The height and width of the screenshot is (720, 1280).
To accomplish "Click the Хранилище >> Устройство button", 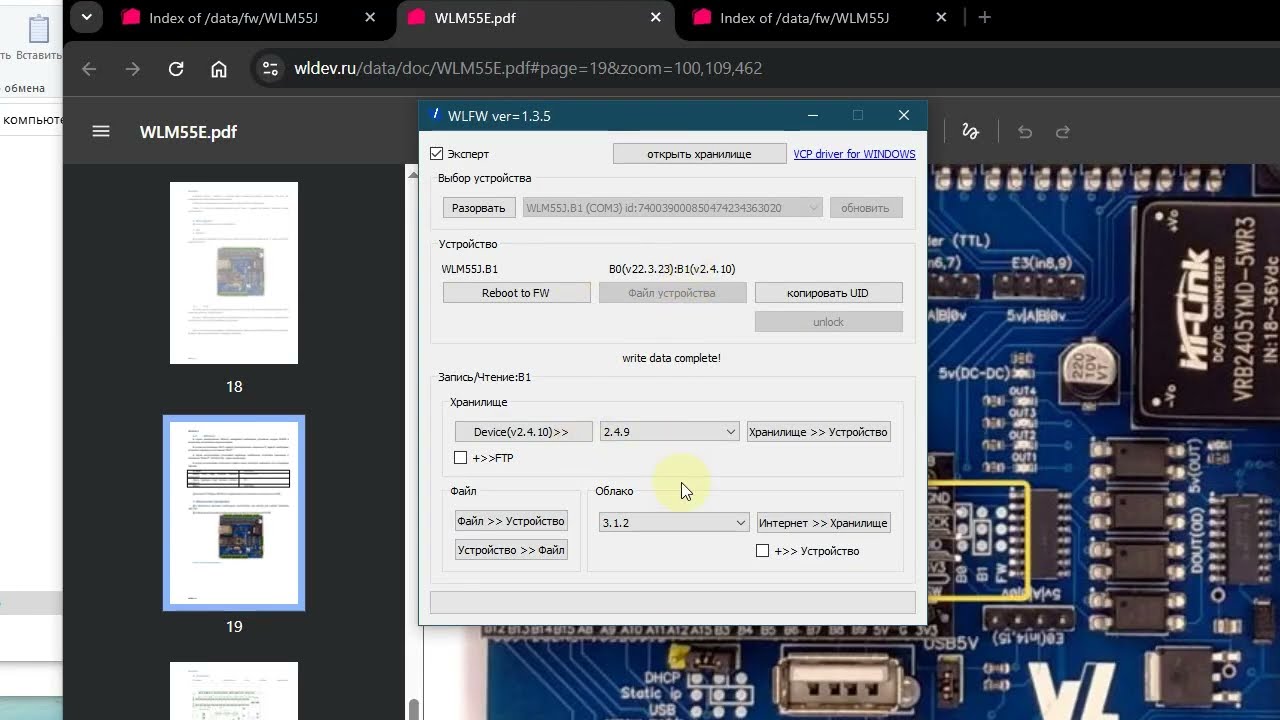I will coord(818,432).
